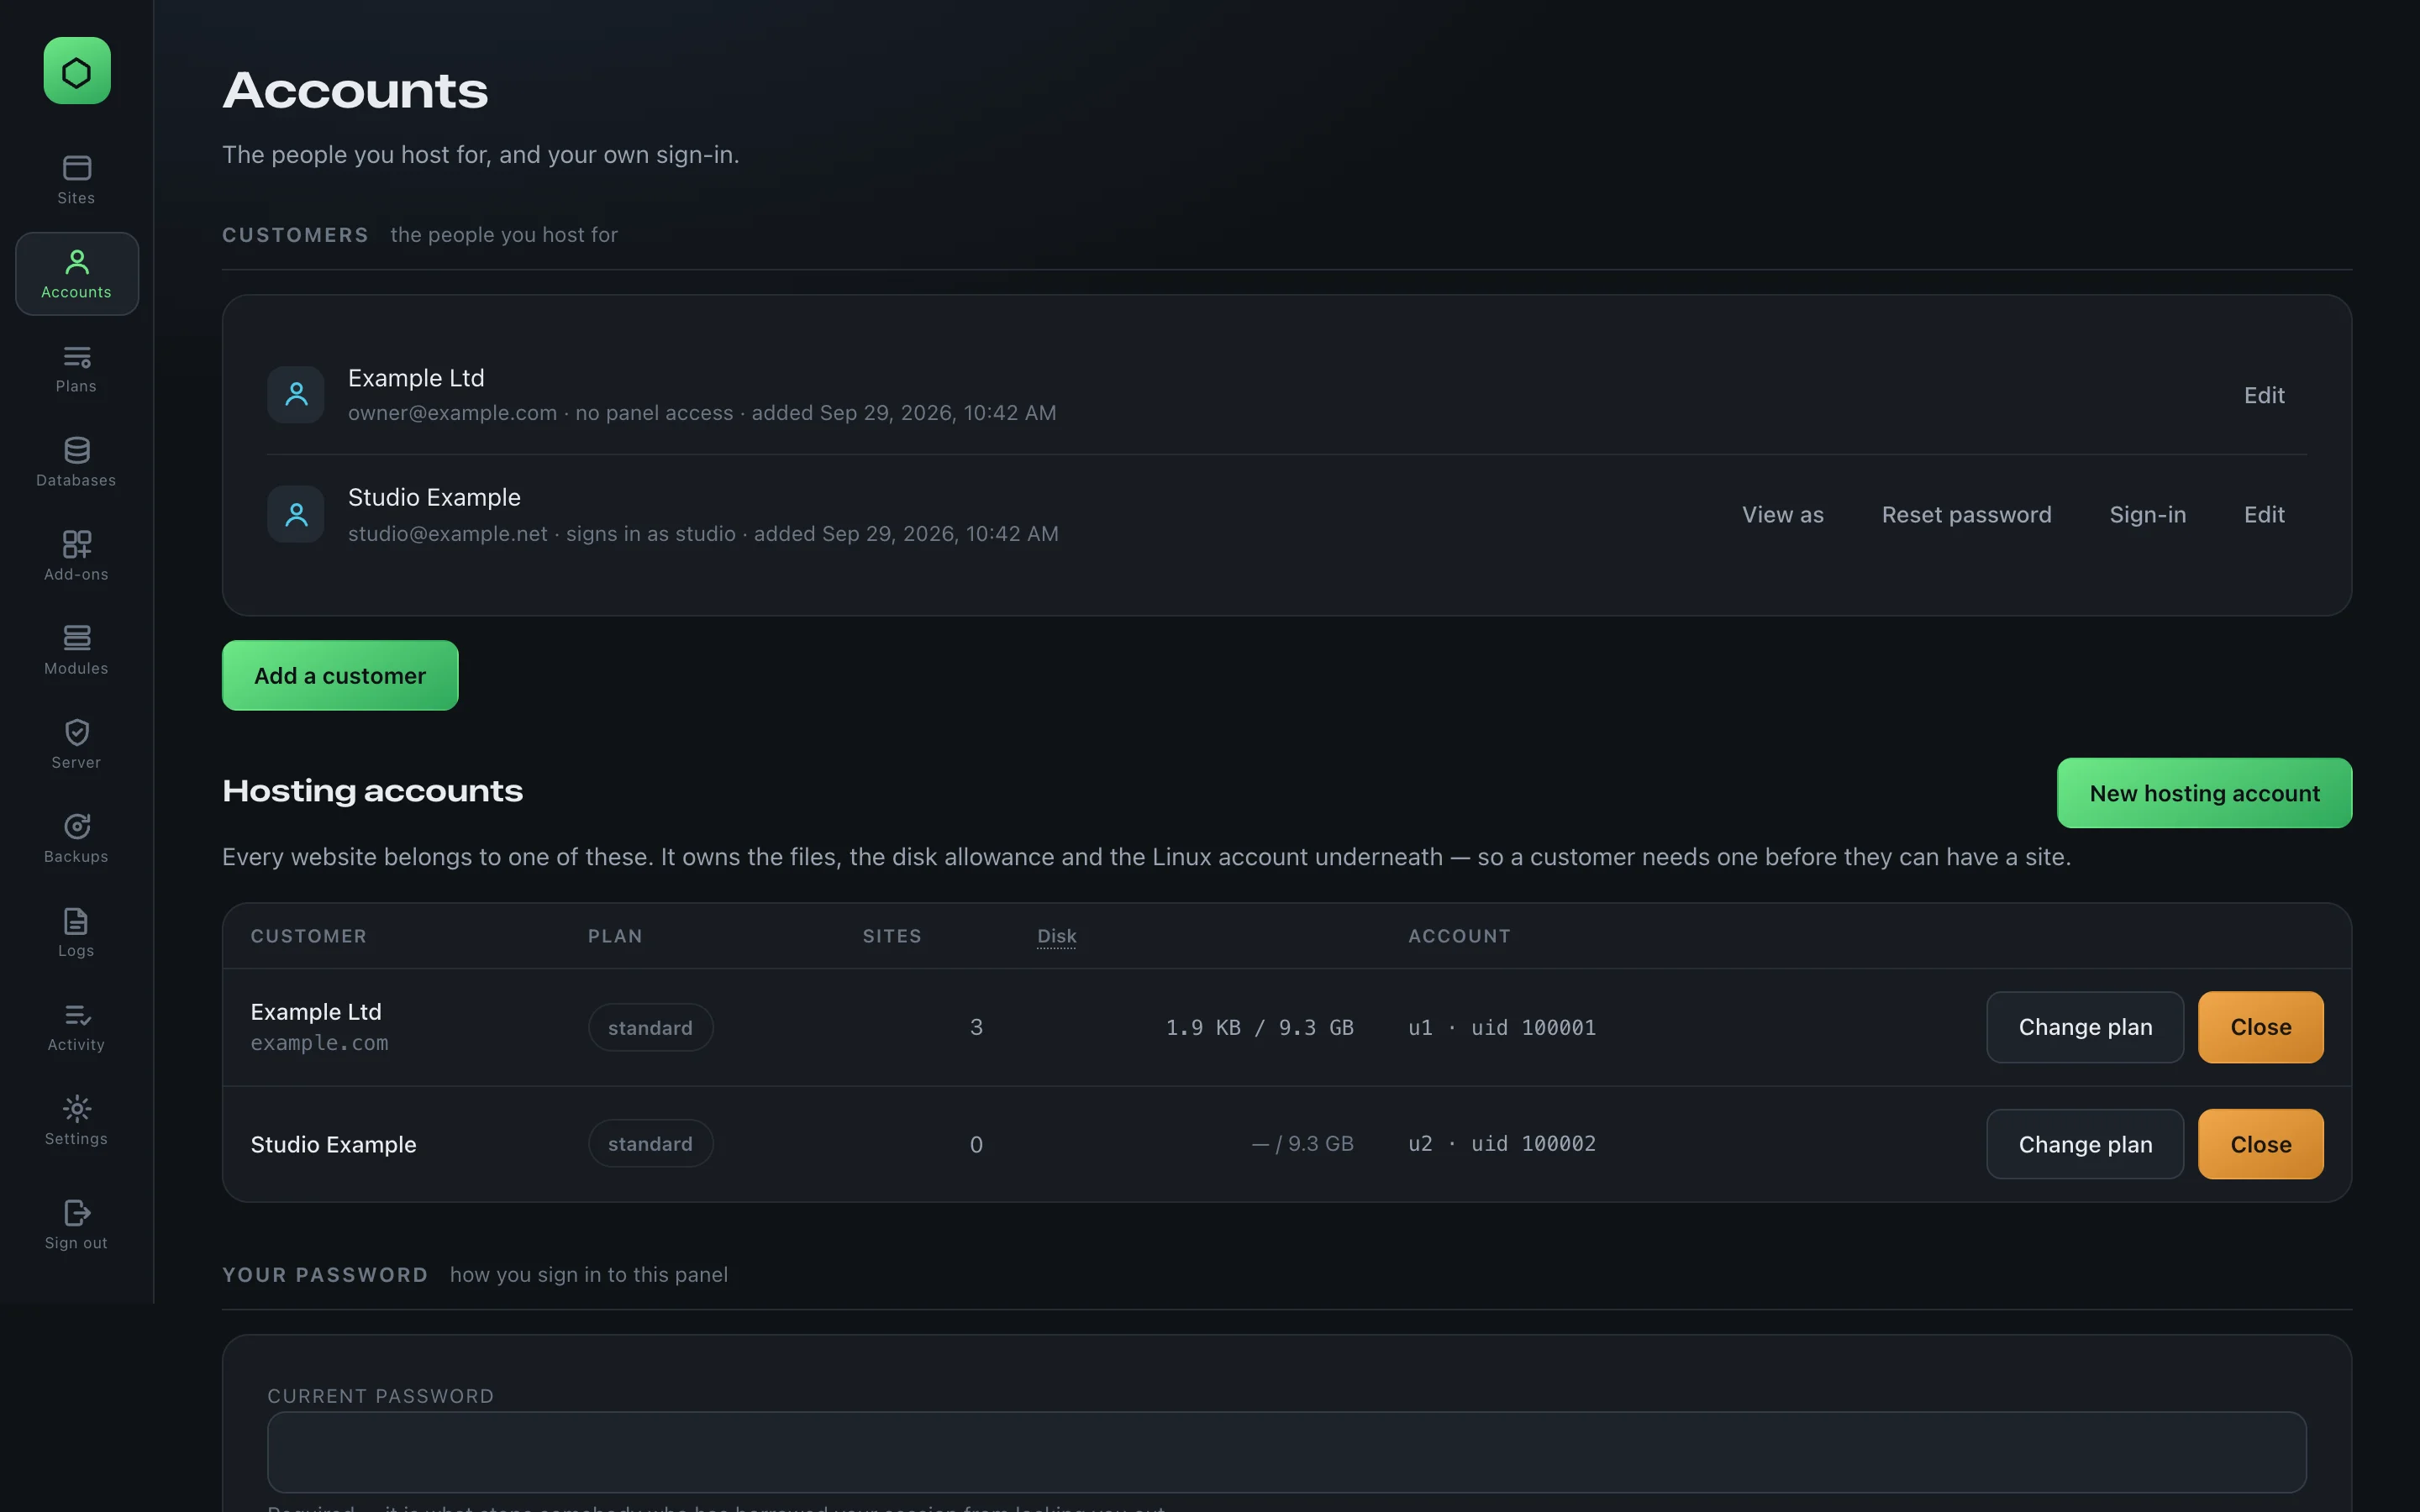Image resolution: width=2420 pixels, height=1512 pixels.
Task: Open Sign-in options for Studio Example
Action: (x=2147, y=514)
